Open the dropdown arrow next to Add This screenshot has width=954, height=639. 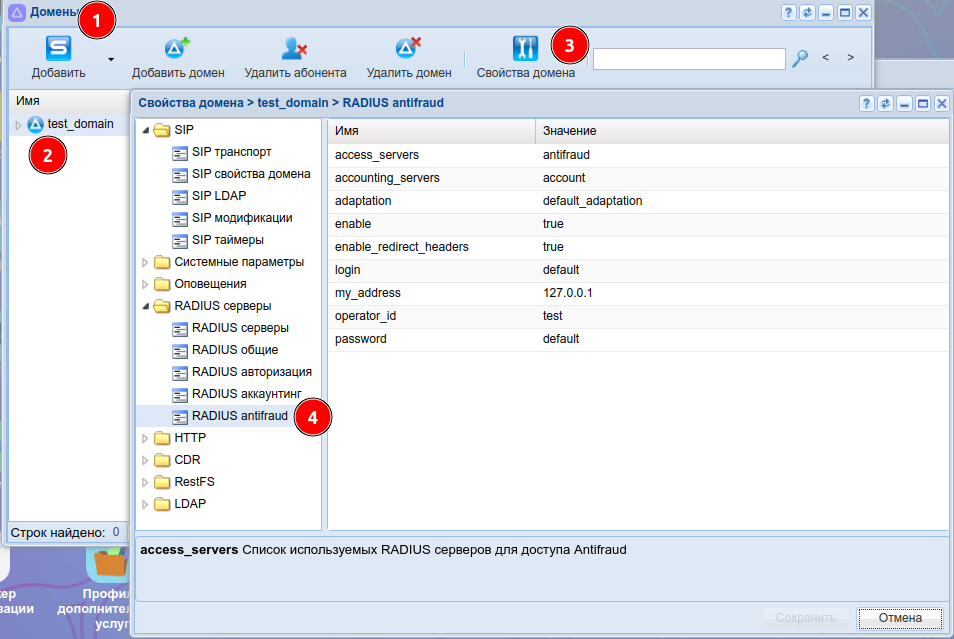click(x=111, y=59)
